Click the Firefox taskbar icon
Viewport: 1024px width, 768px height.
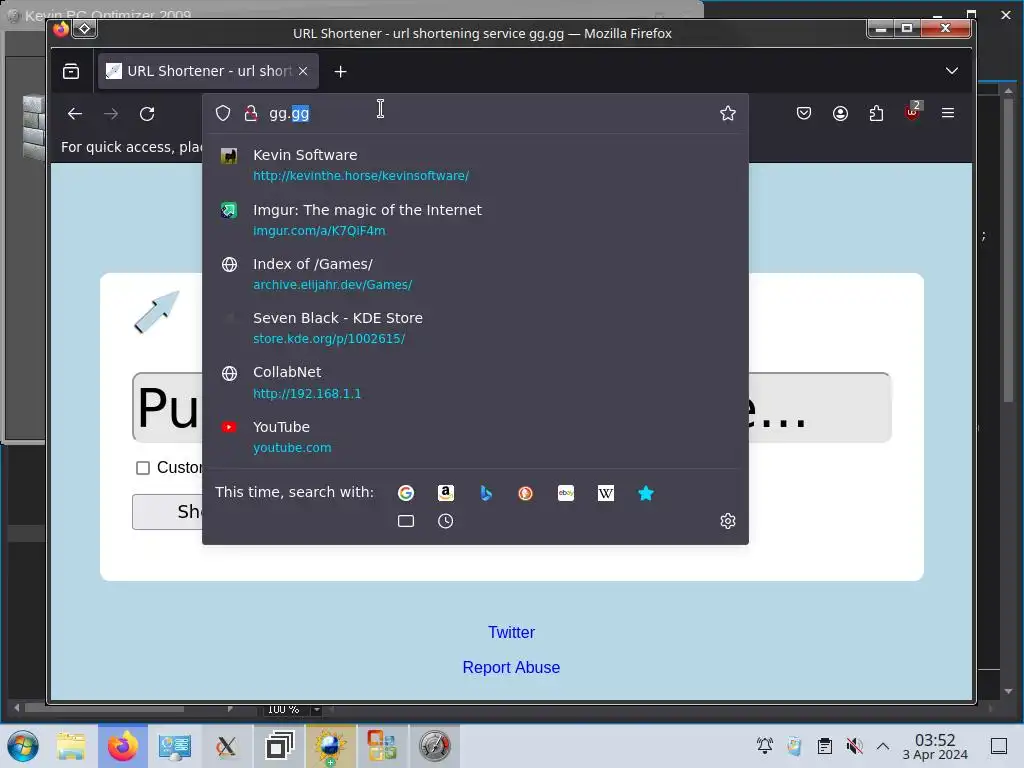122,746
